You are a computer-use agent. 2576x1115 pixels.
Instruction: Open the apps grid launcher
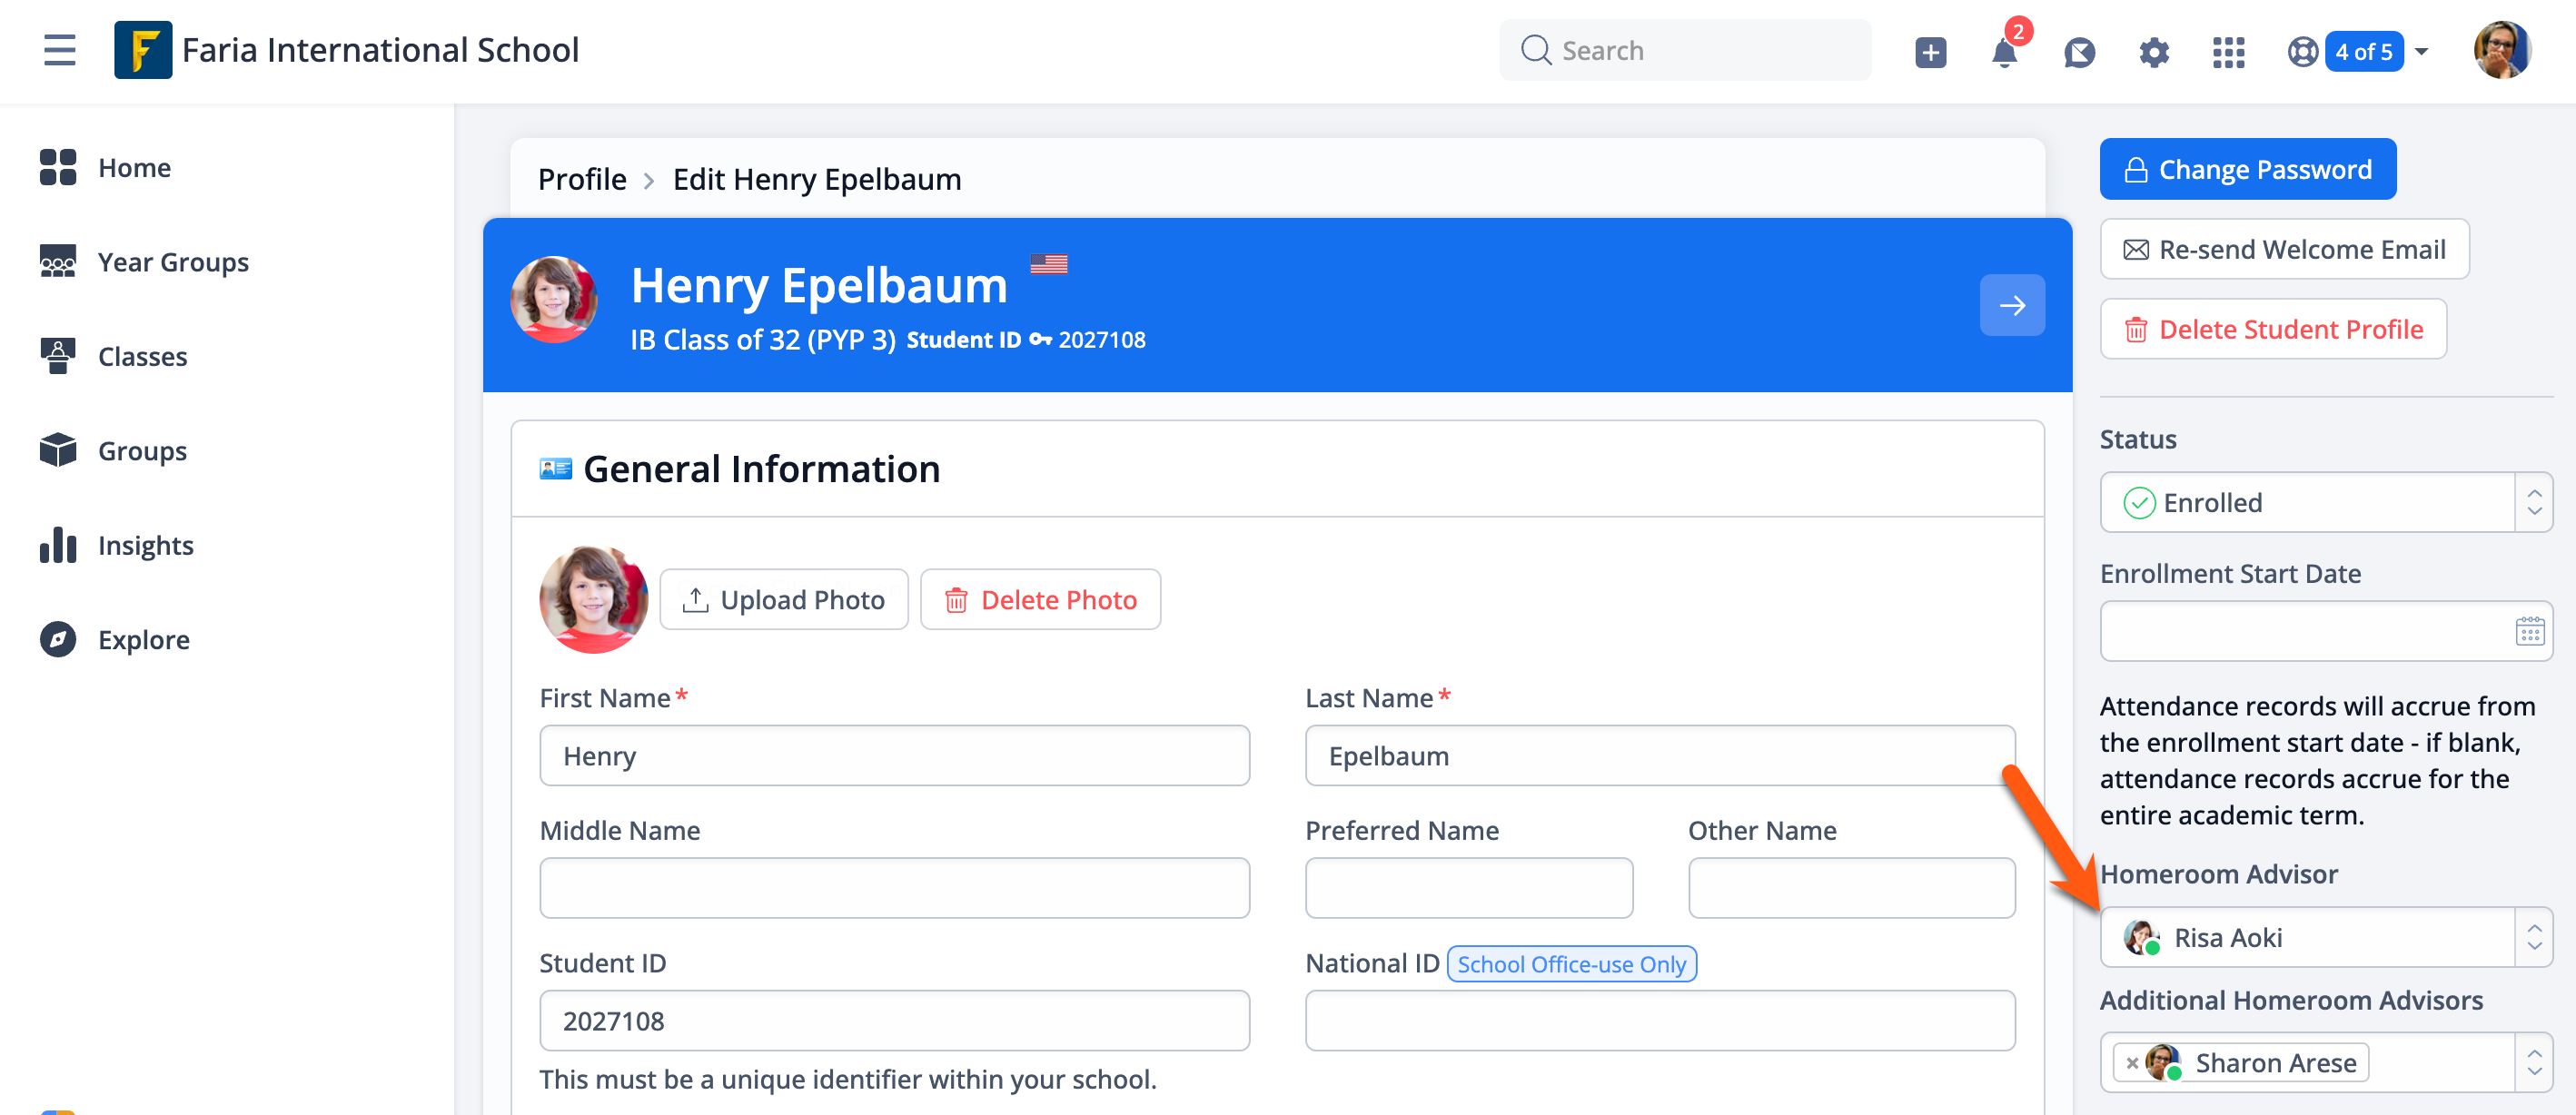(2228, 52)
